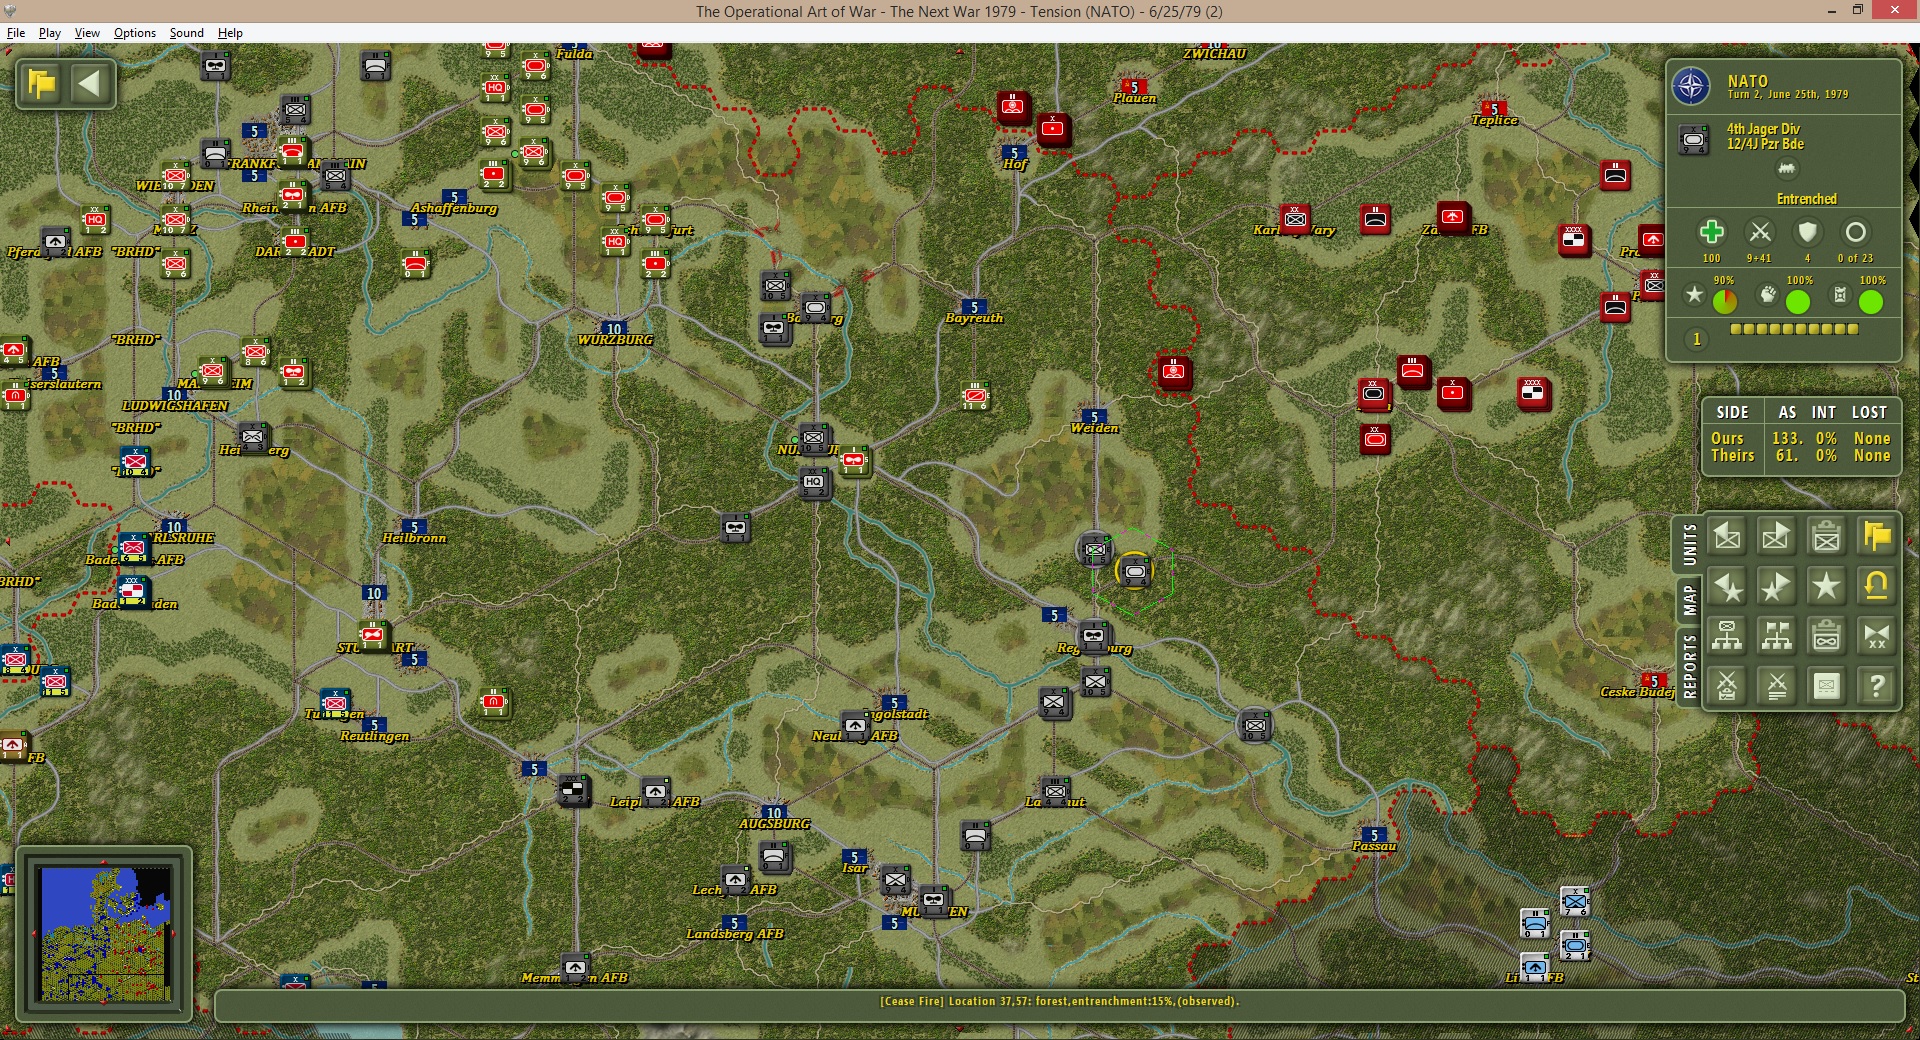Click the 'Passau' city label on map

coord(1374,846)
